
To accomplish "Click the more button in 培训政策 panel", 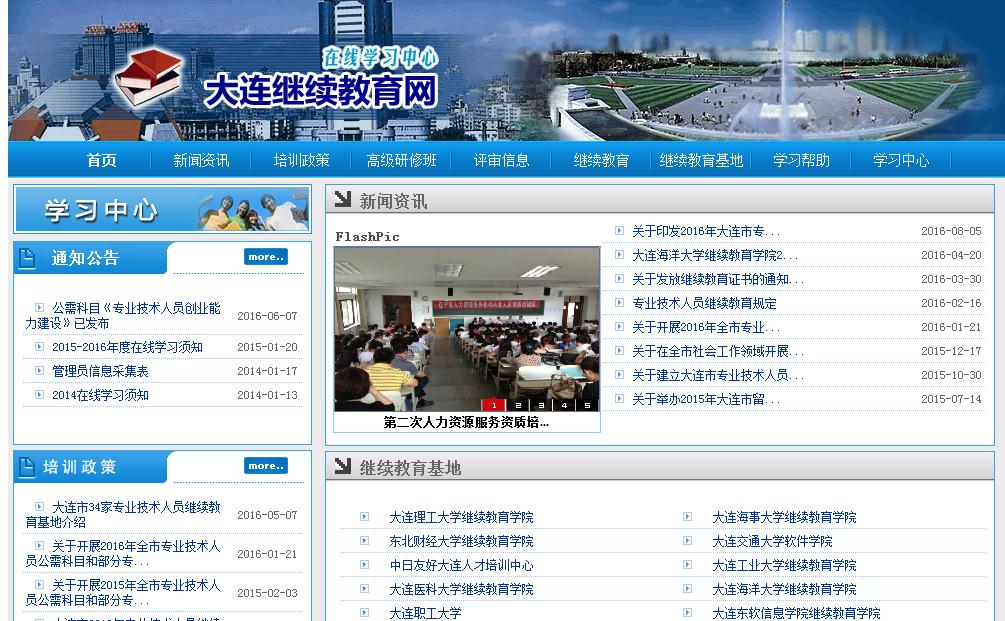I will 265,466.
